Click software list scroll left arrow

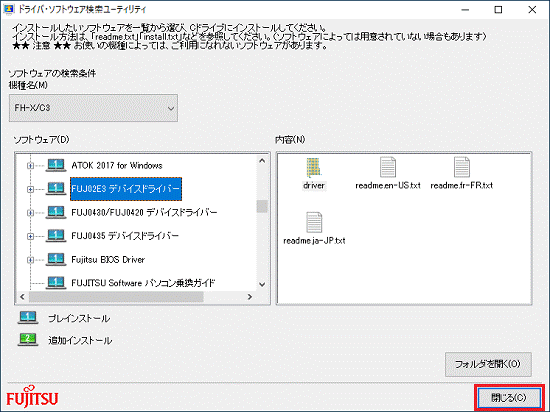(x=22, y=297)
